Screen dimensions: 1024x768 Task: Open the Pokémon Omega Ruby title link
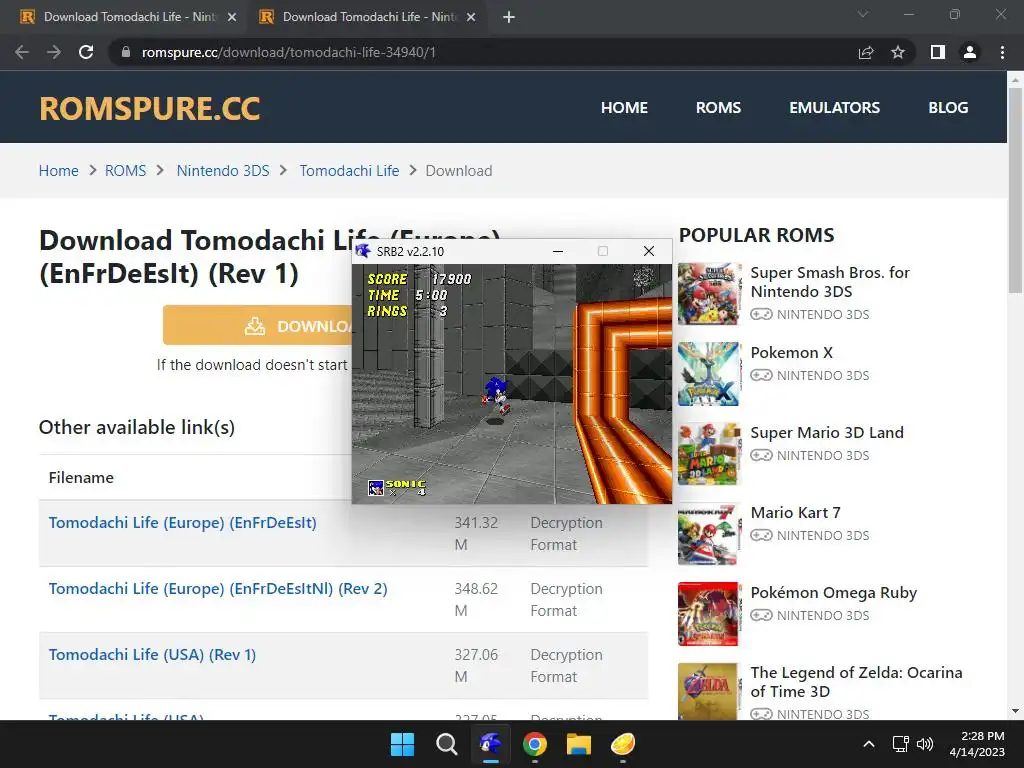833,593
